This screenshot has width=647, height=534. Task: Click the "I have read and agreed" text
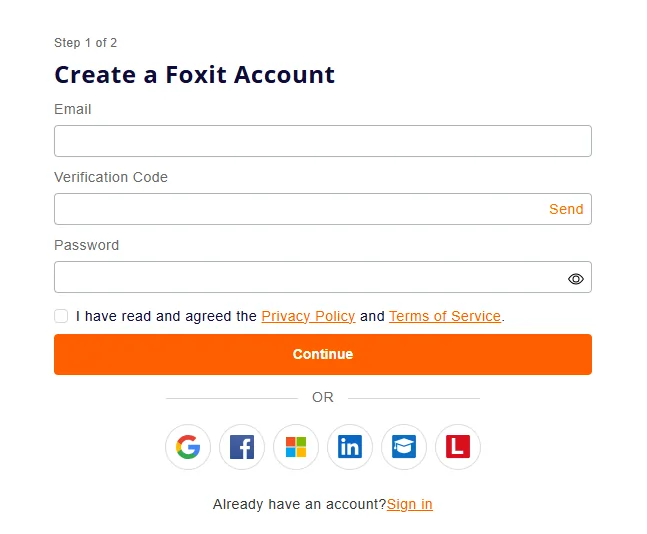click(166, 316)
